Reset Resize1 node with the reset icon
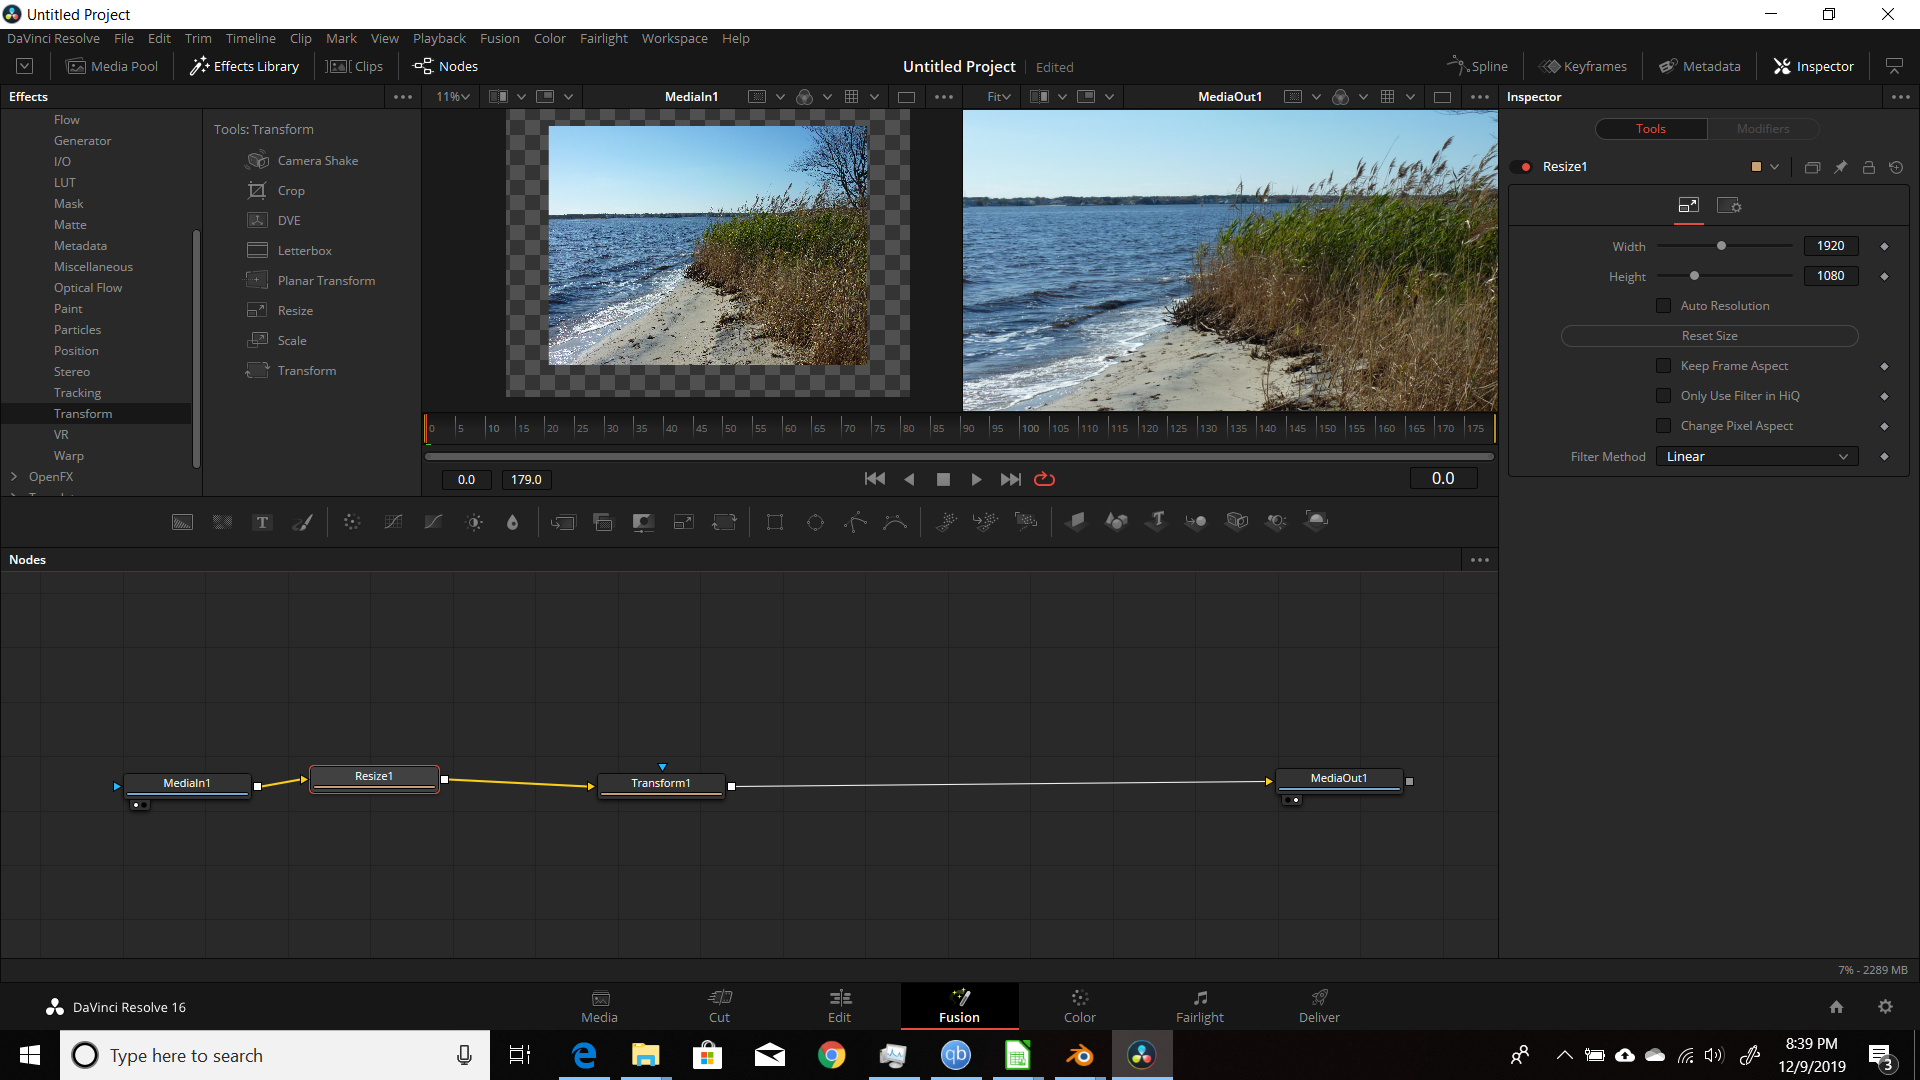The height and width of the screenshot is (1080, 1920). (1896, 167)
